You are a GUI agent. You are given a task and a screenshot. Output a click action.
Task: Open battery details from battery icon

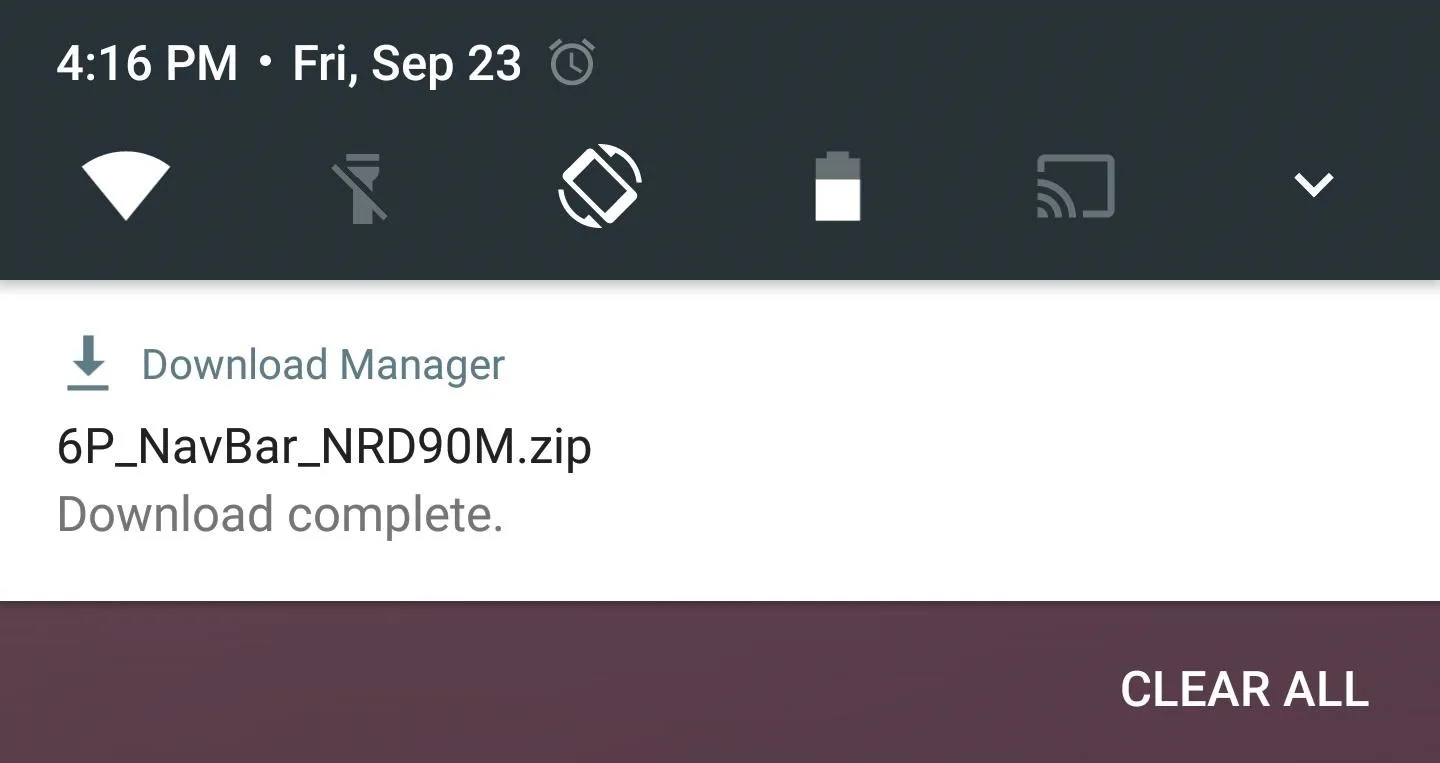click(x=838, y=186)
